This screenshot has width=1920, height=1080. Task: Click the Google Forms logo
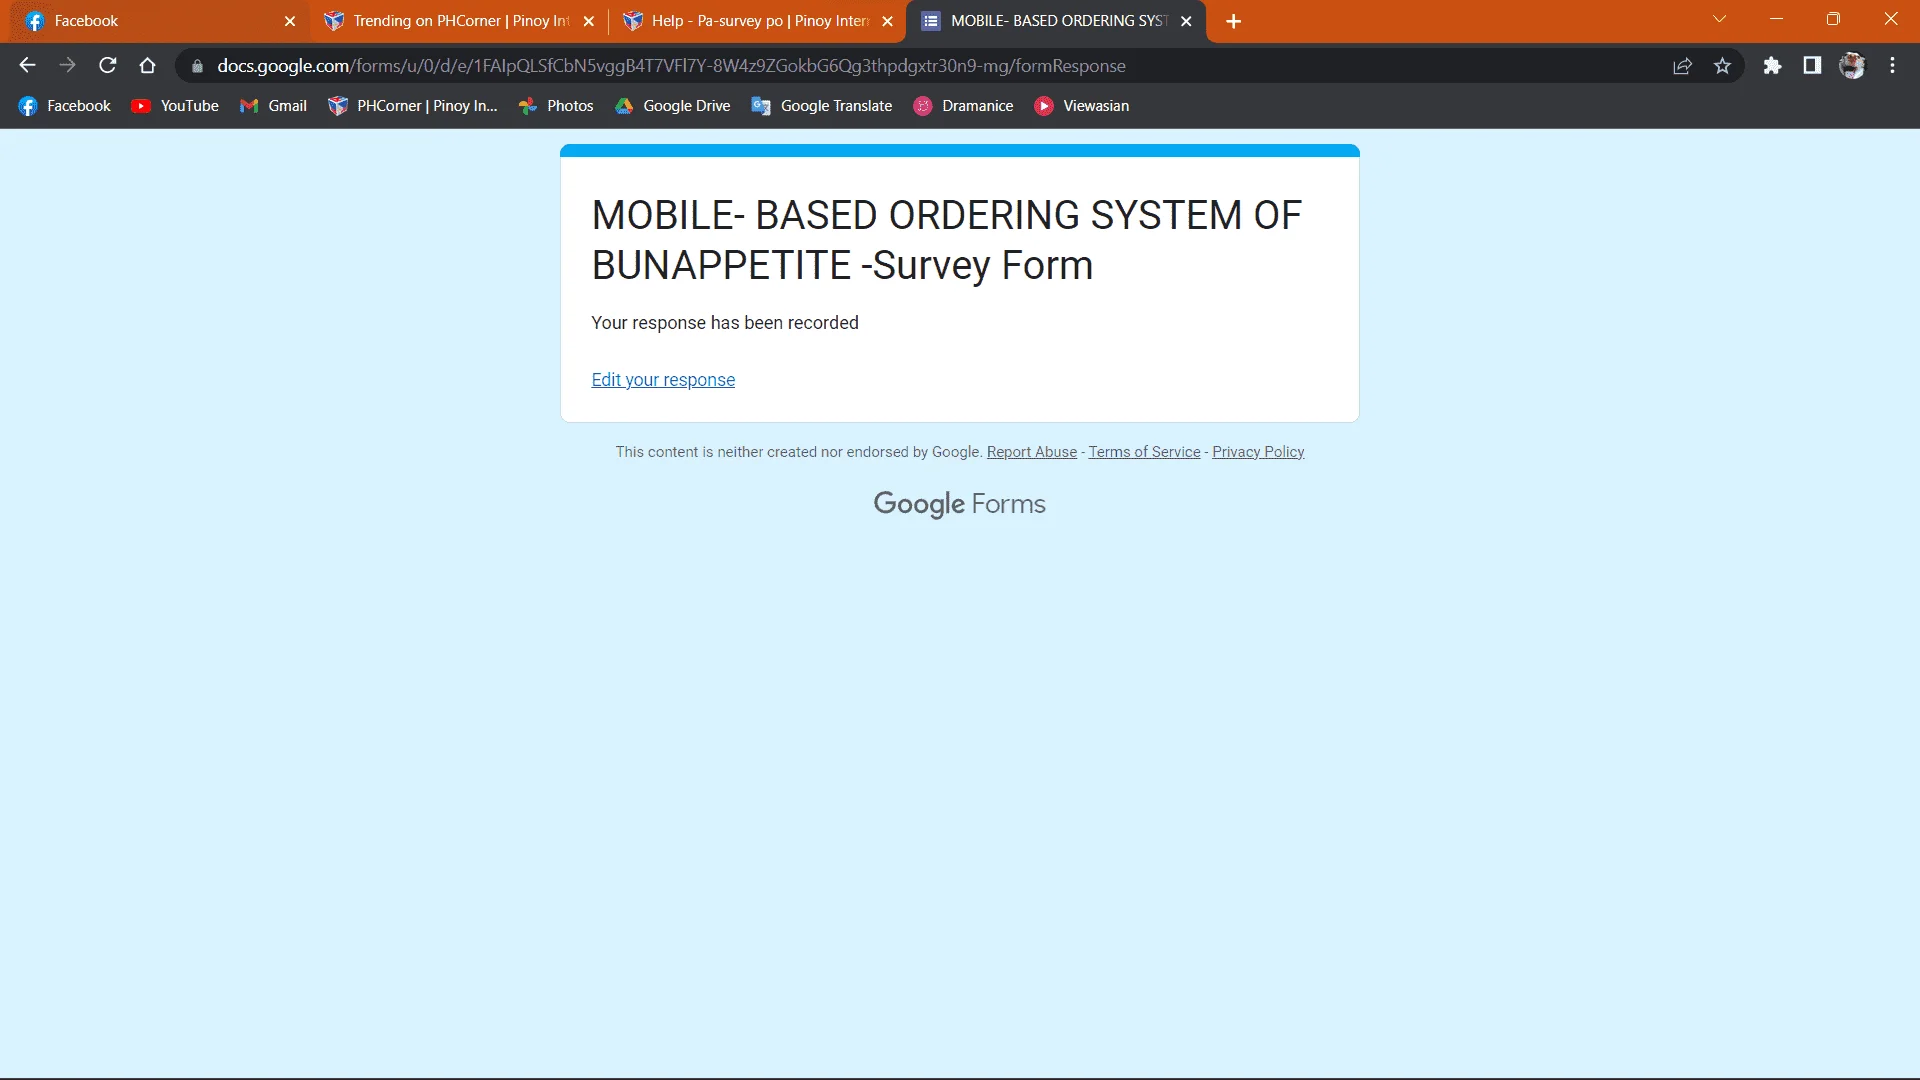pyautogui.click(x=960, y=504)
